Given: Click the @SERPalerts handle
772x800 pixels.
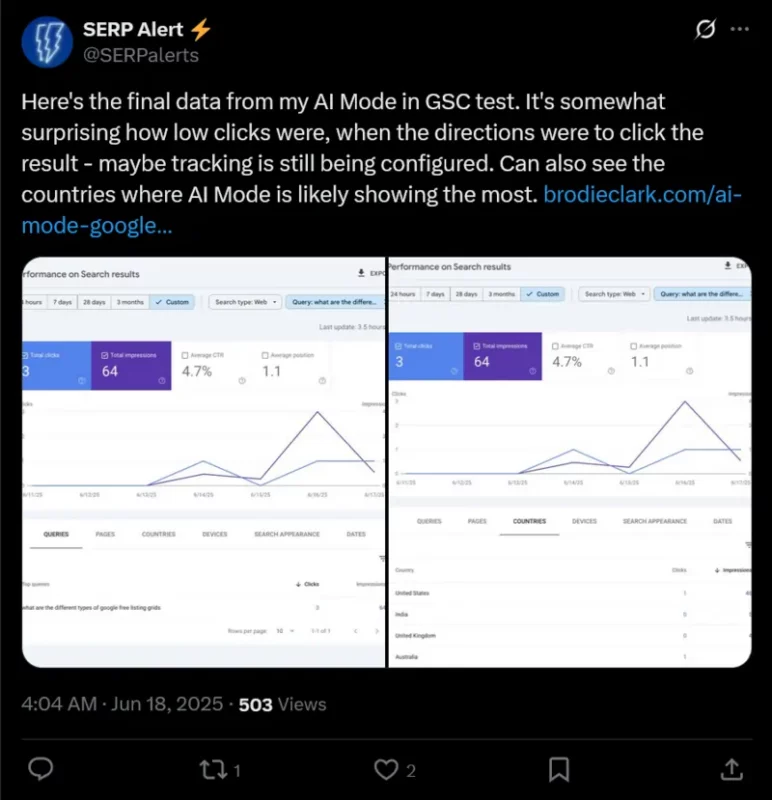Looking at the screenshot, I should point(141,55).
